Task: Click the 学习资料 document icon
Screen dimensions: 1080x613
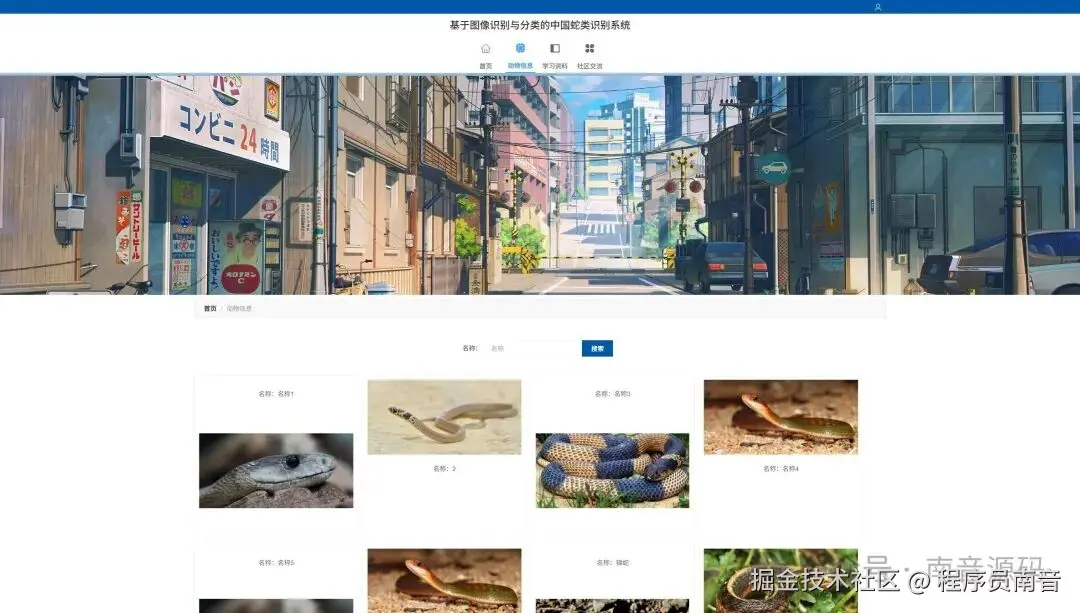Action: coord(555,47)
